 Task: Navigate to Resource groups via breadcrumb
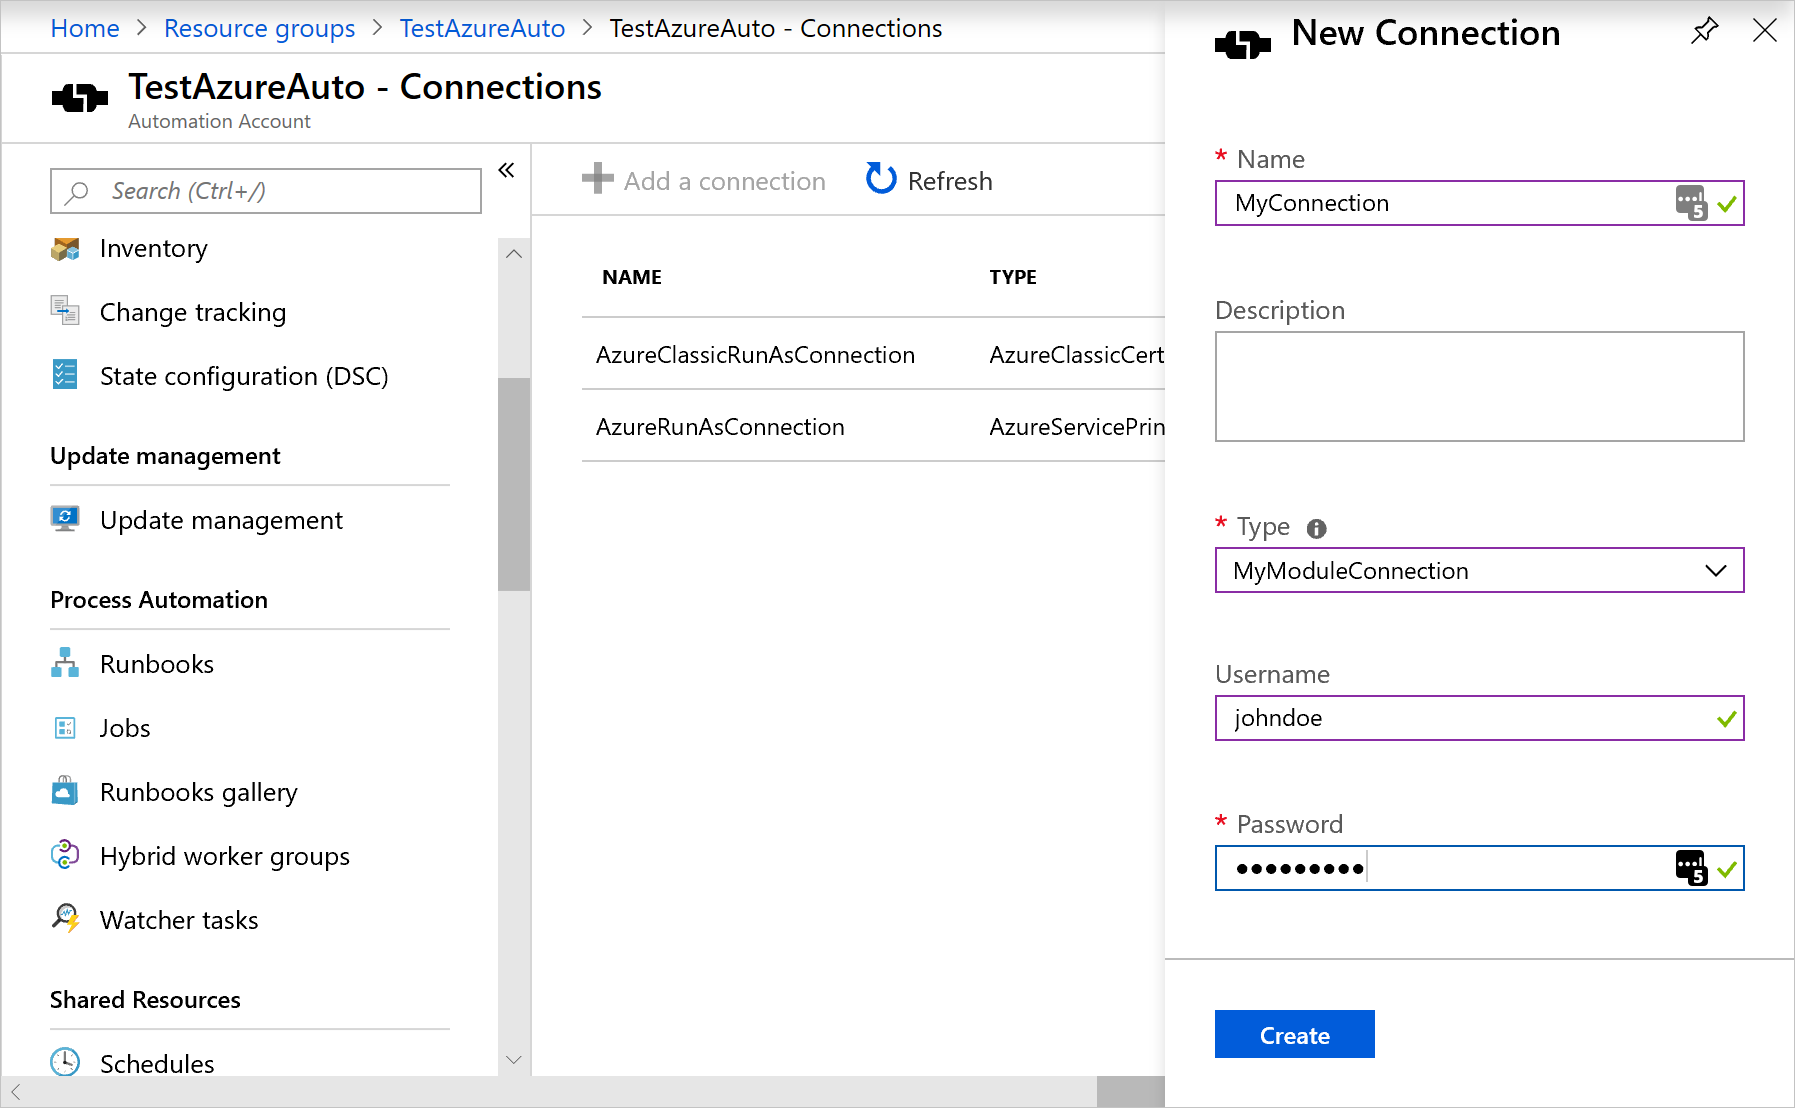tap(260, 28)
